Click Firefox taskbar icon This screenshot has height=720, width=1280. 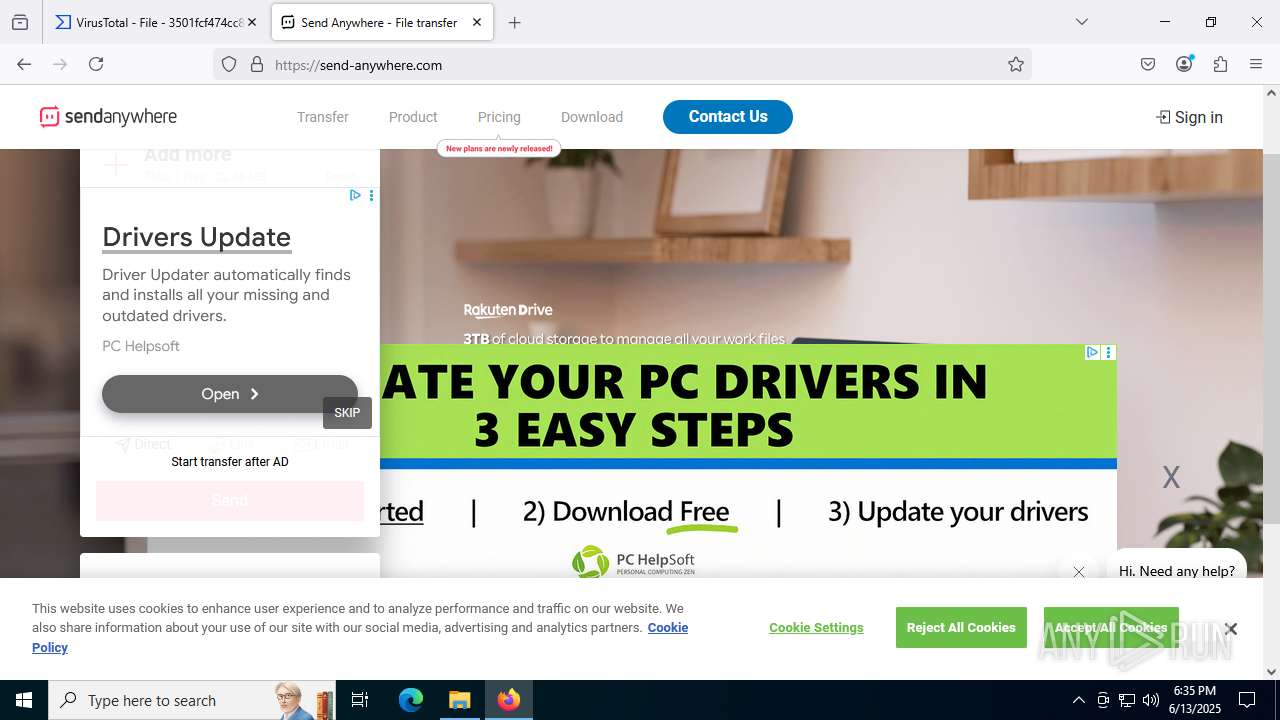click(x=508, y=700)
